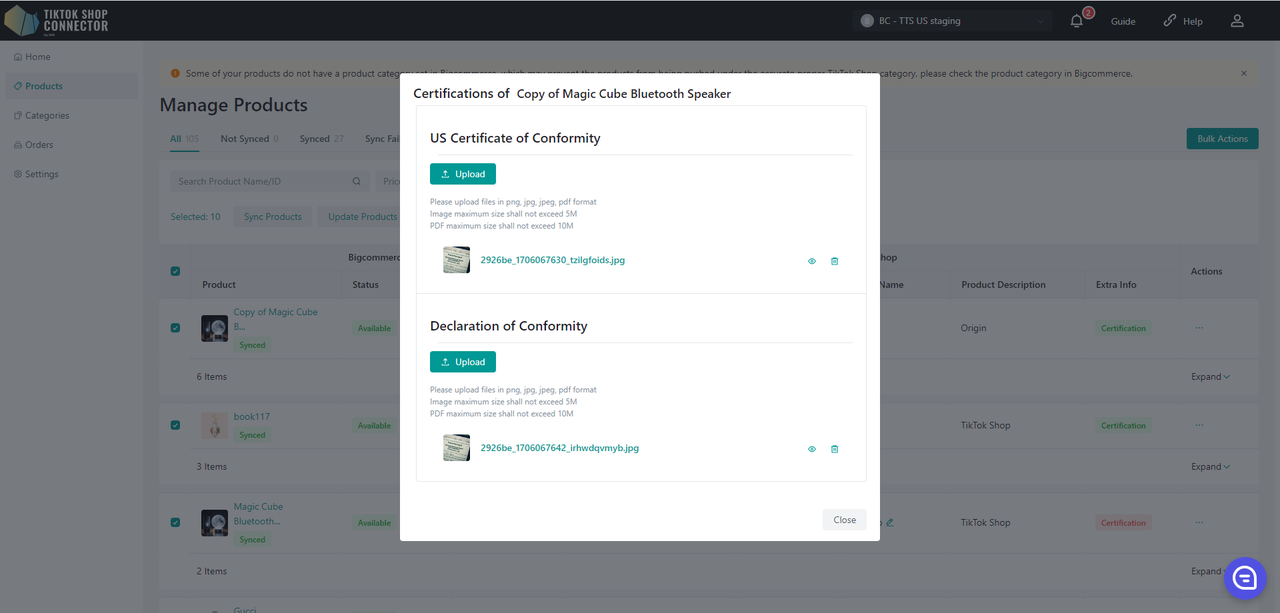Click the edit pencil icon beside Close
This screenshot has height=613, width=1280.
pos(890,522)
